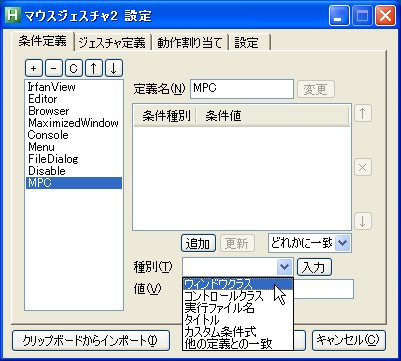Move definition down in the list toolbar
401x361 pixels.
114,69
